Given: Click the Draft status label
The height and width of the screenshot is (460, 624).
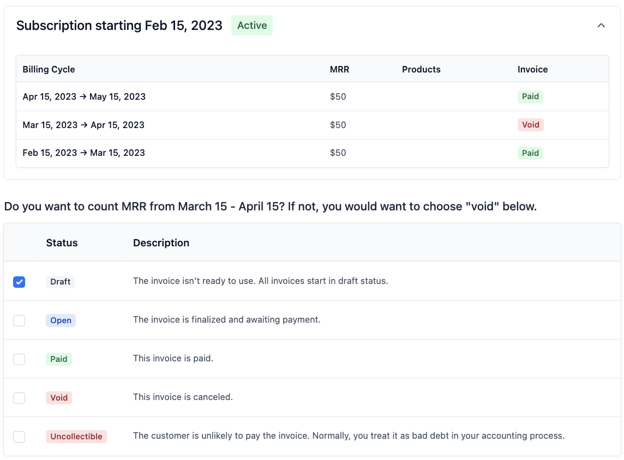Looking at the screenshot, I should coord(60,282).
